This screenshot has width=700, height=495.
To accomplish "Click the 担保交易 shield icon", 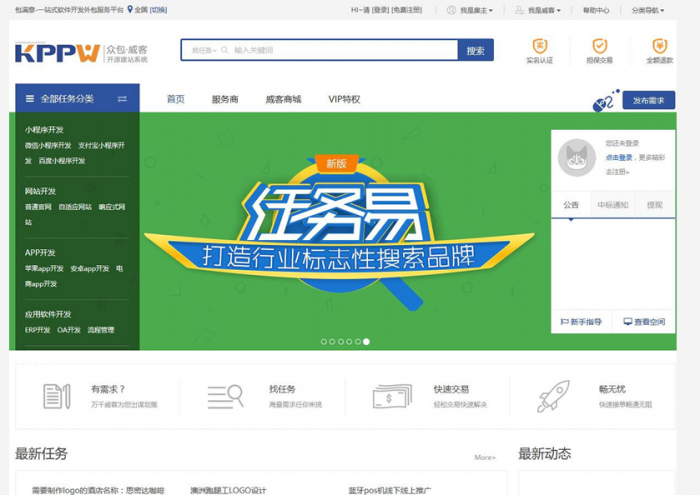I will (x=599, y=46).
